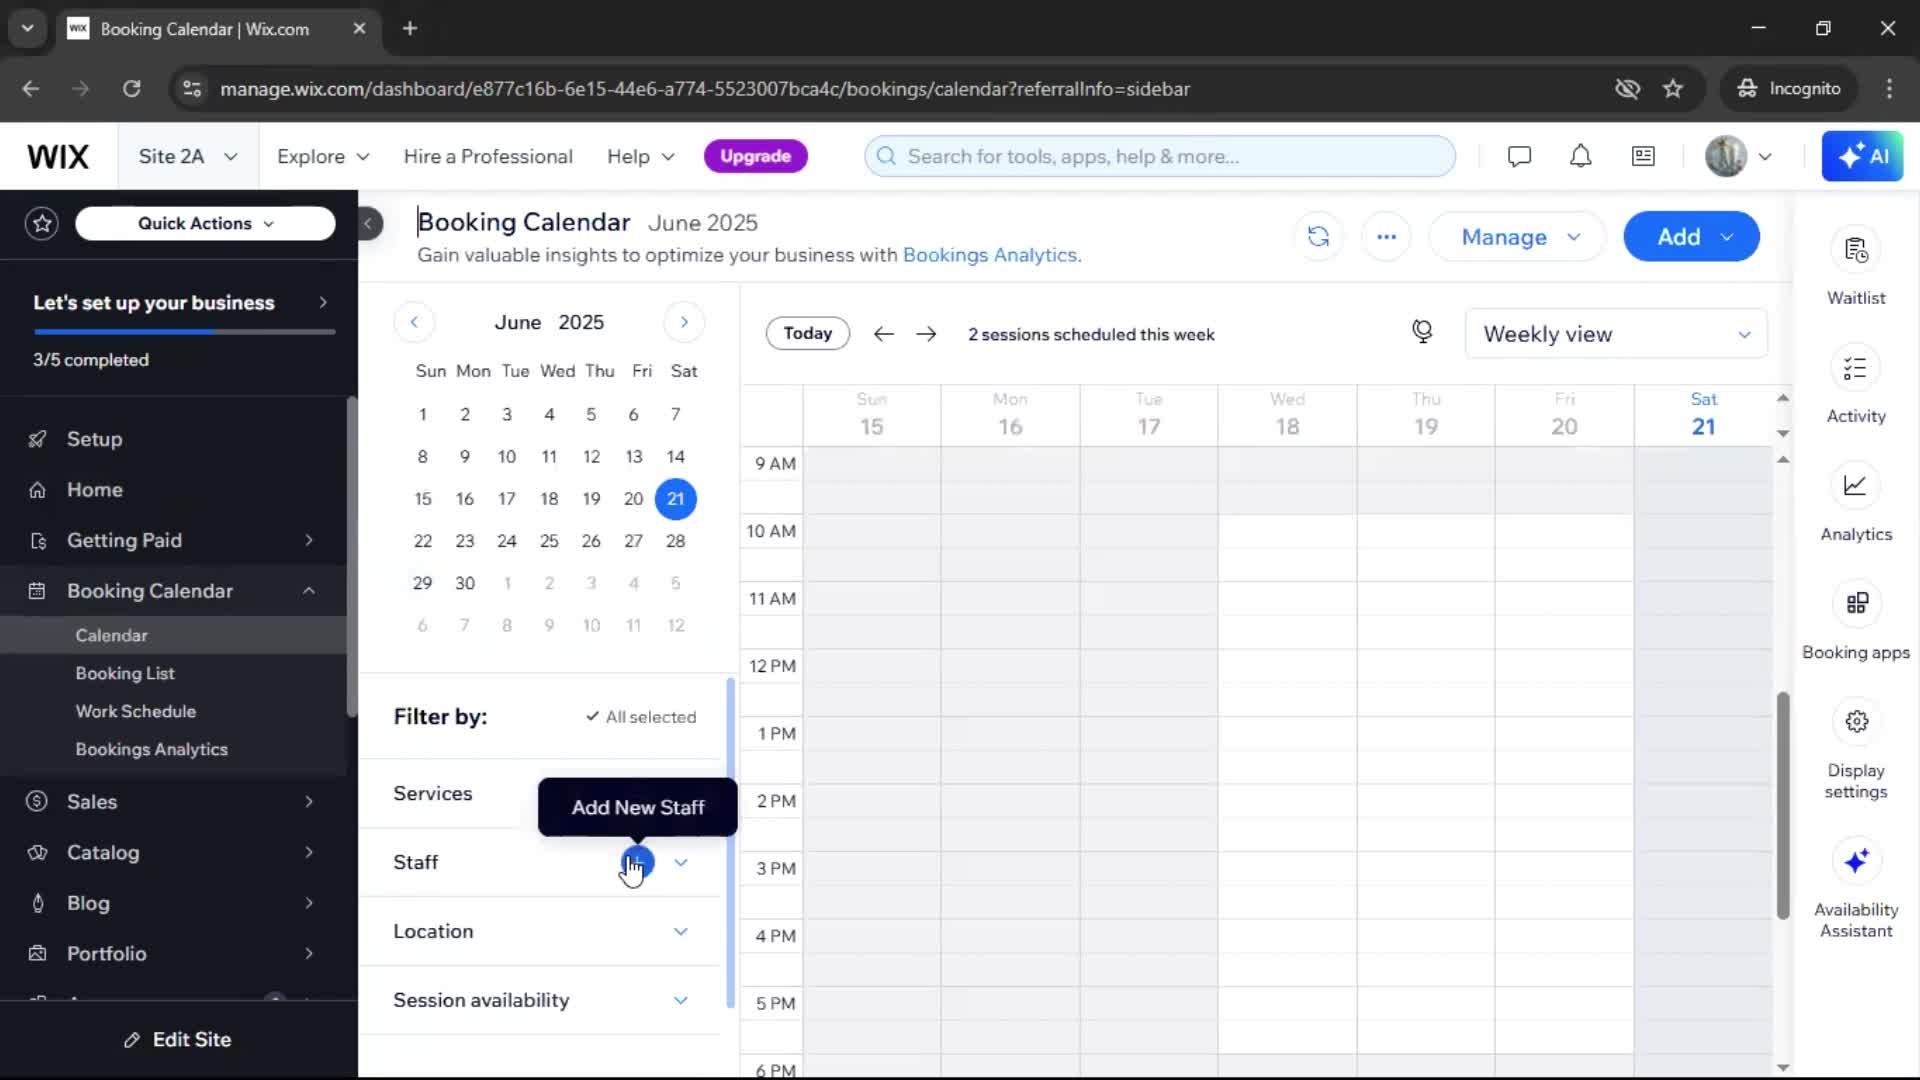
Task: Click the favorites star in sidebar
Action: tap(42, 223)
